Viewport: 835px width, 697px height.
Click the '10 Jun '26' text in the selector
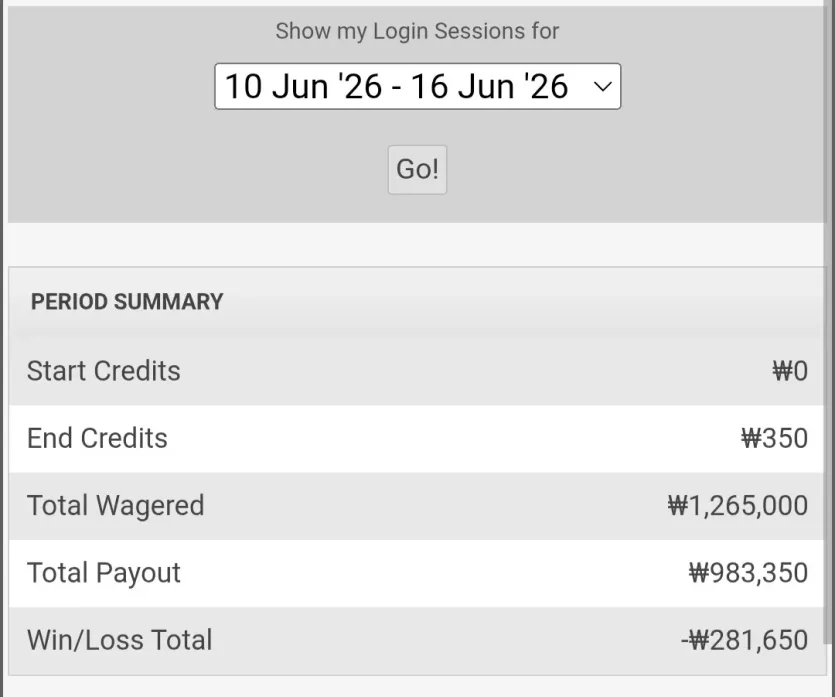[304, 86]
